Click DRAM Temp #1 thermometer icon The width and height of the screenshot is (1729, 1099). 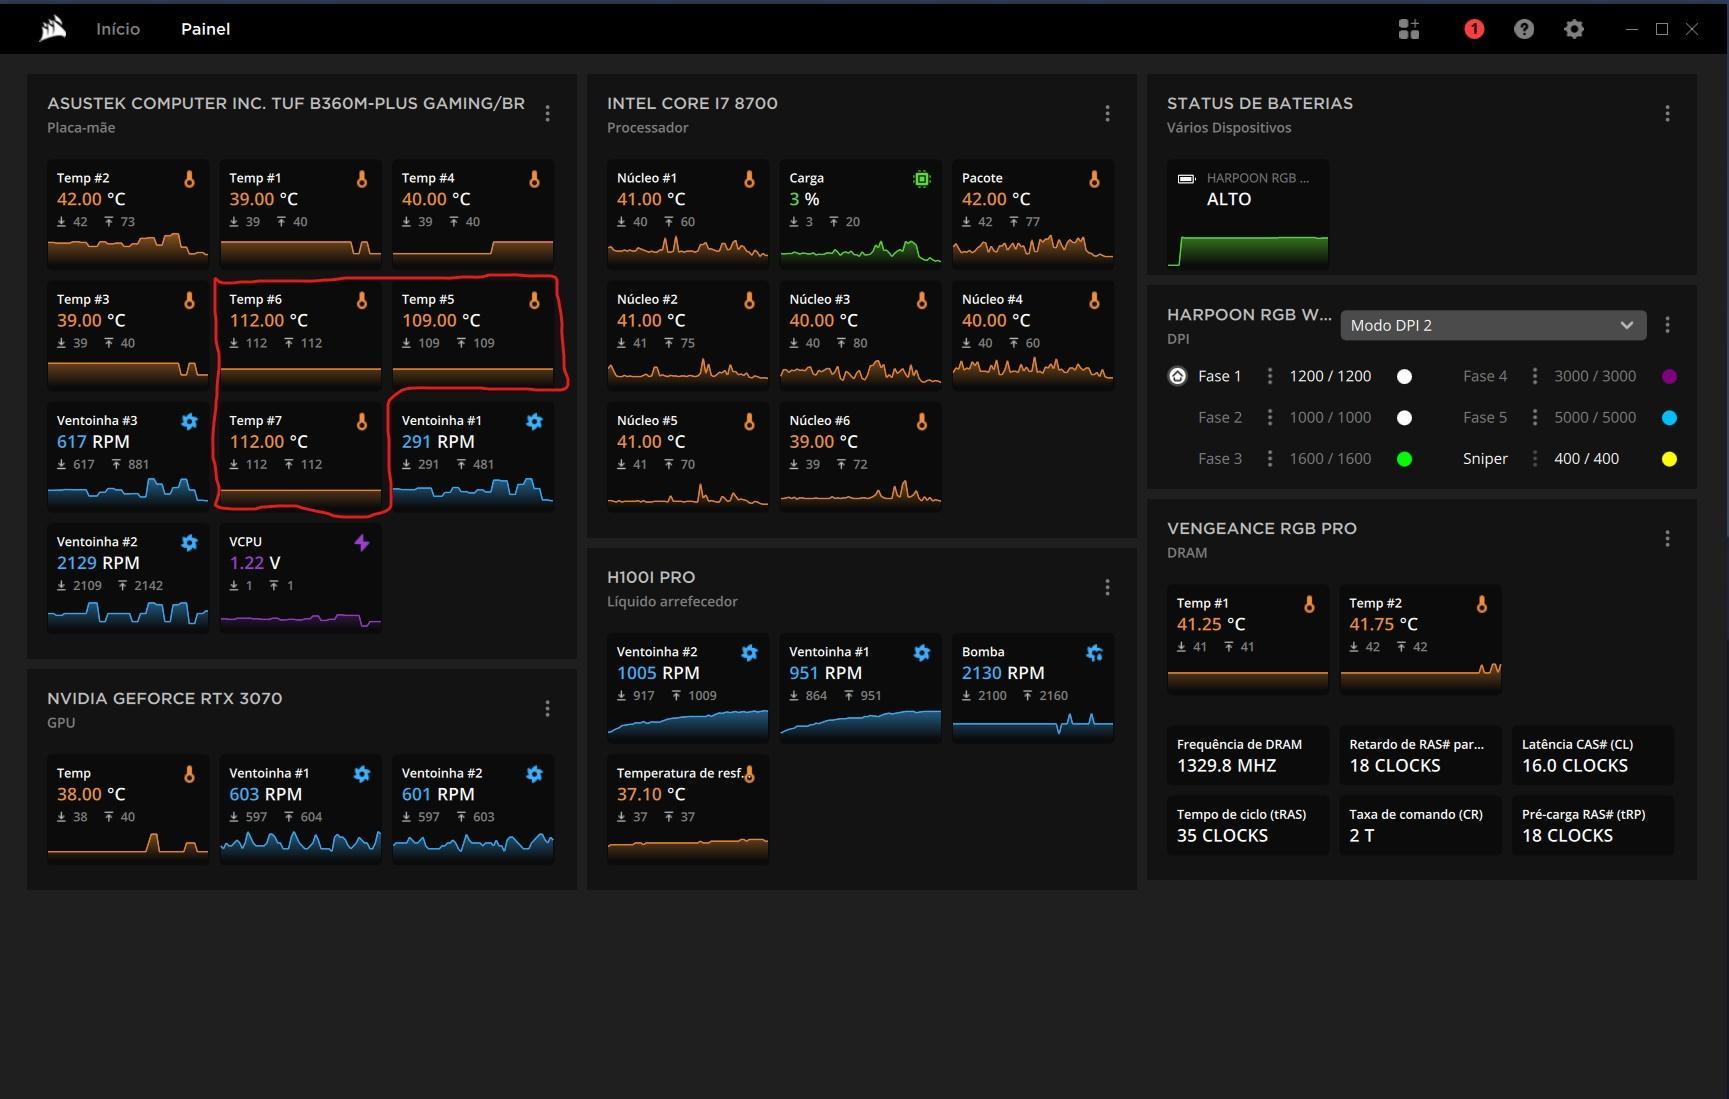[1309, 604]
